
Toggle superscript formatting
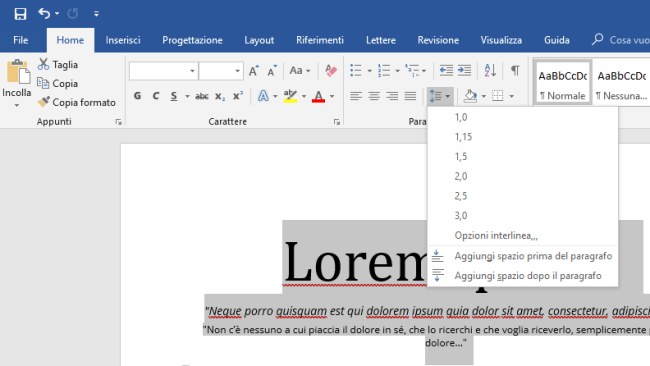click(238, 96)
